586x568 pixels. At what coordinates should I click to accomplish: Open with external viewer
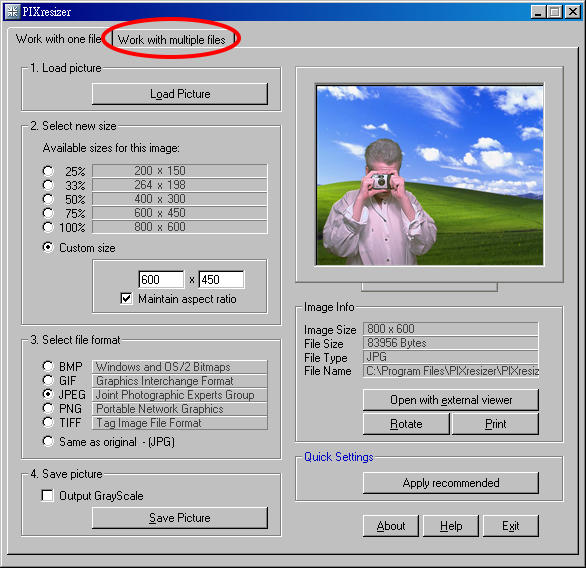(451, 400)
